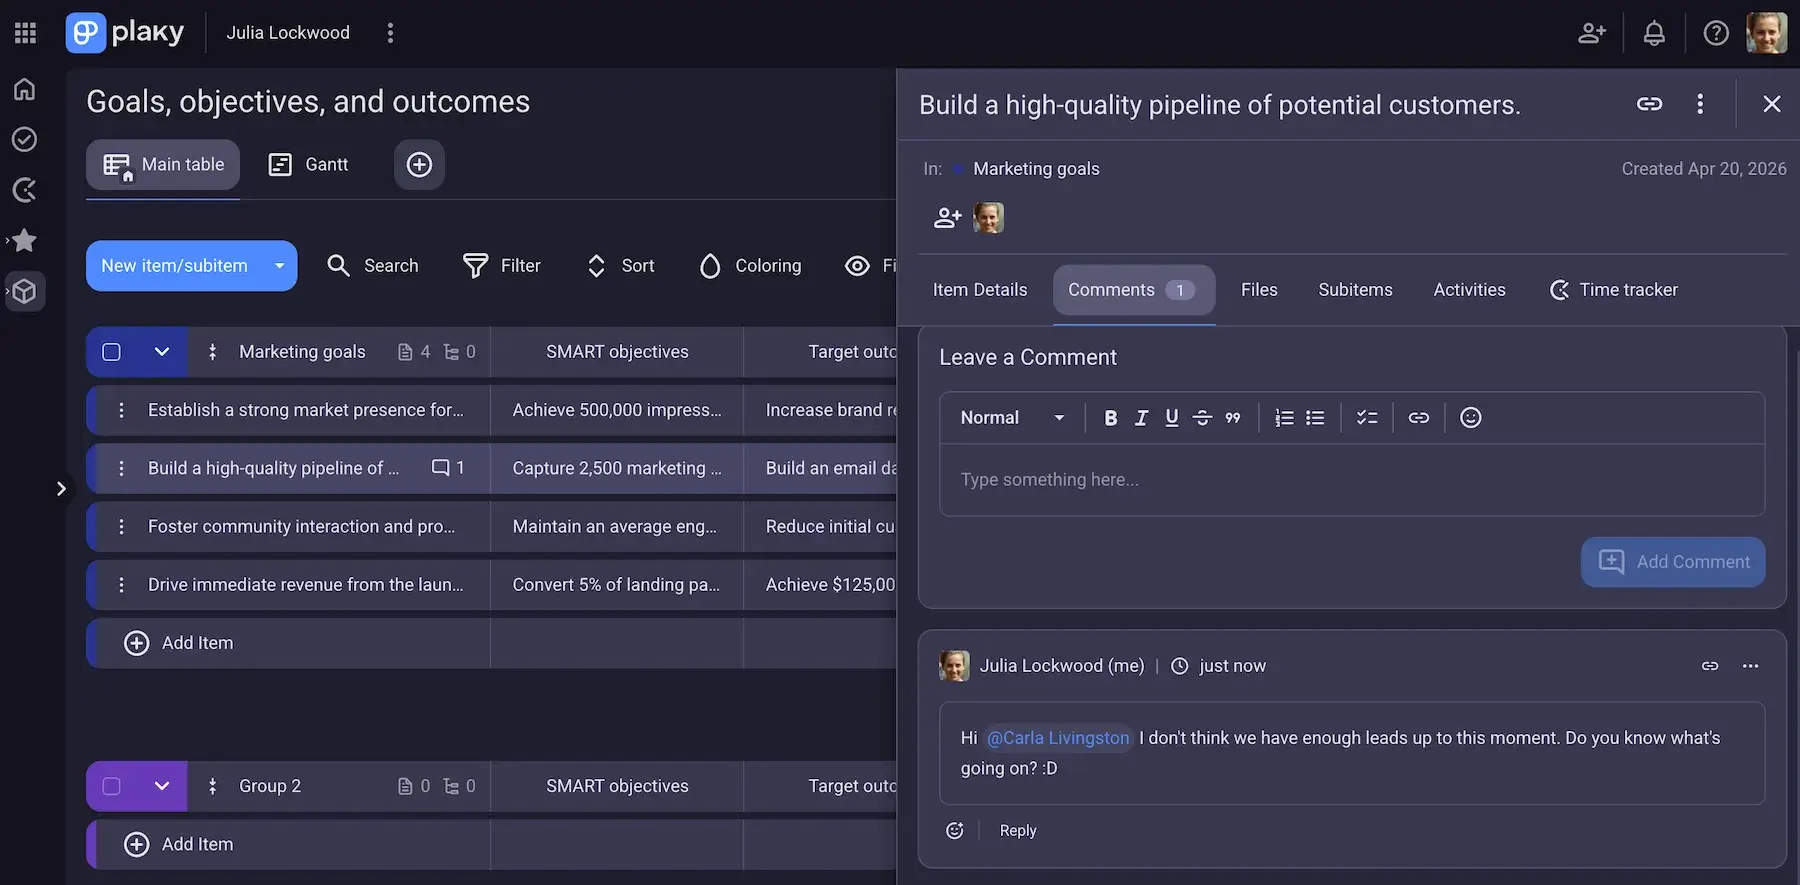Focus the comment text field

tap(1352, 480)
